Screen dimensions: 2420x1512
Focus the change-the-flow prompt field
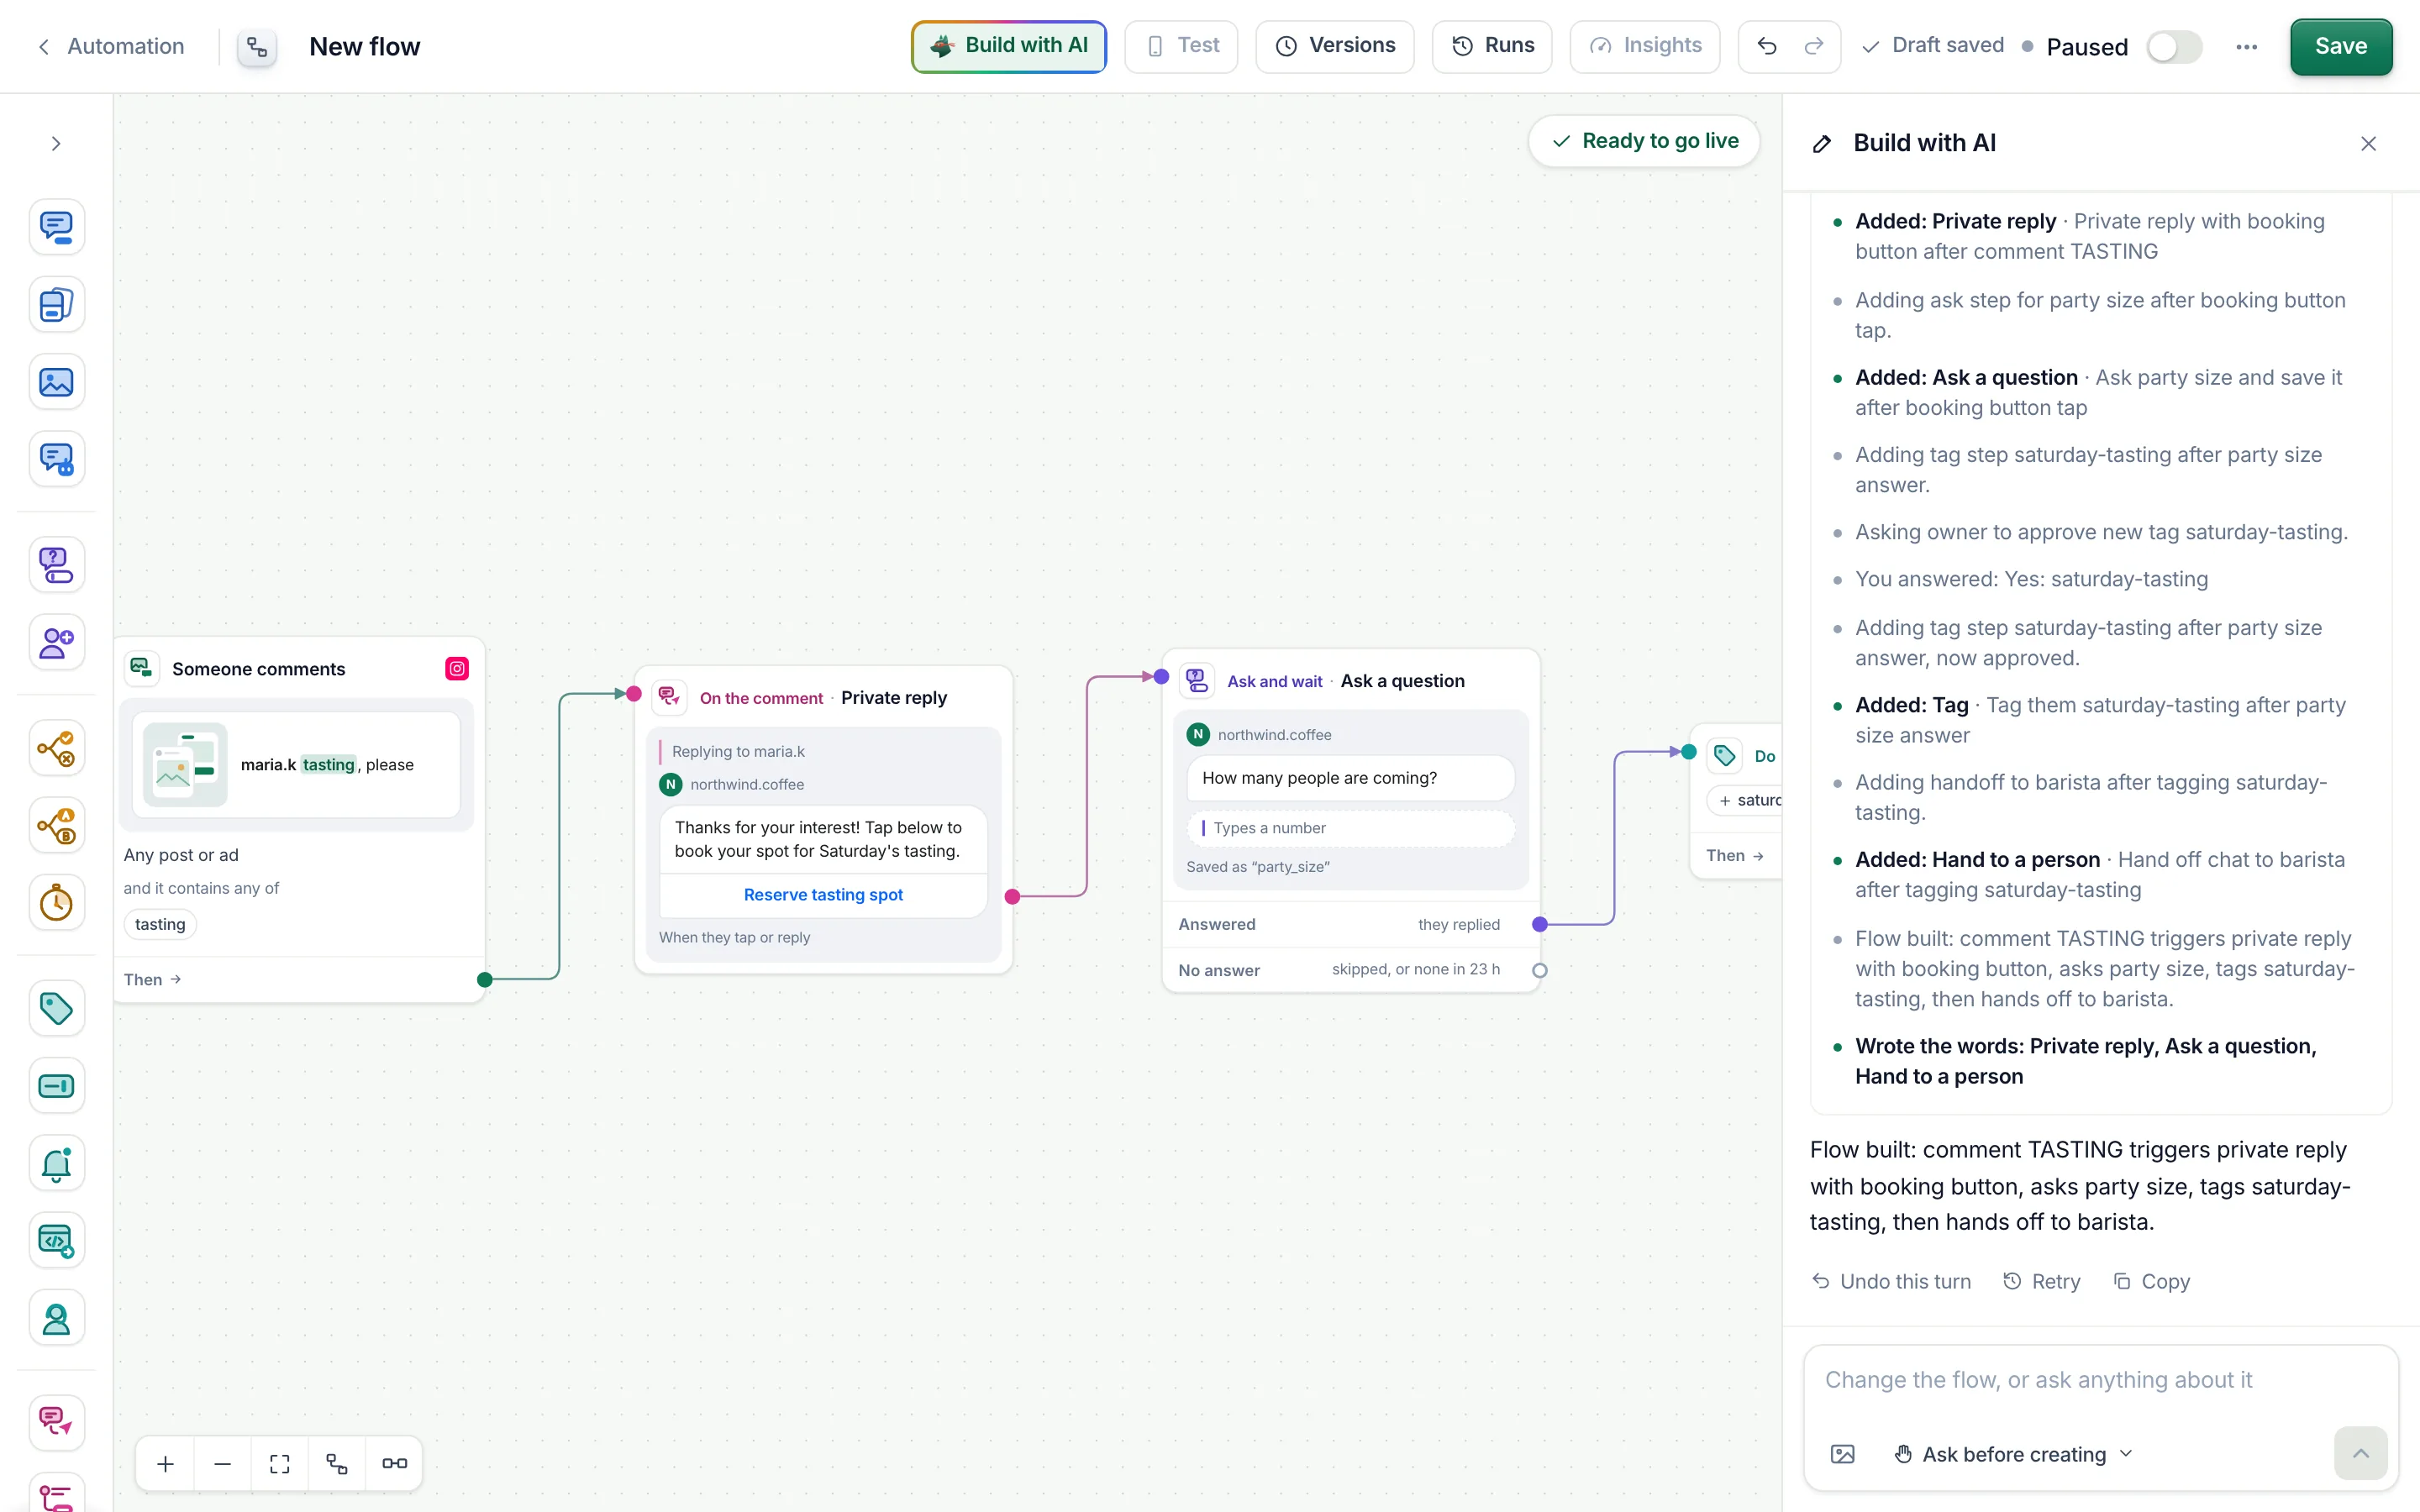coord(2100,1380)
